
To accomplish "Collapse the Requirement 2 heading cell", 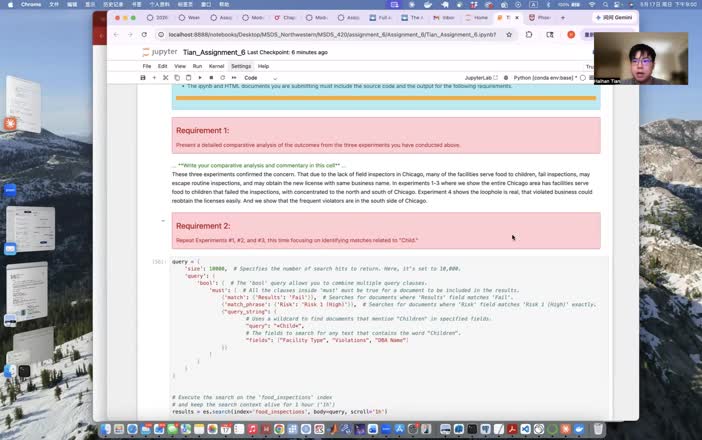I will (163, 221).
